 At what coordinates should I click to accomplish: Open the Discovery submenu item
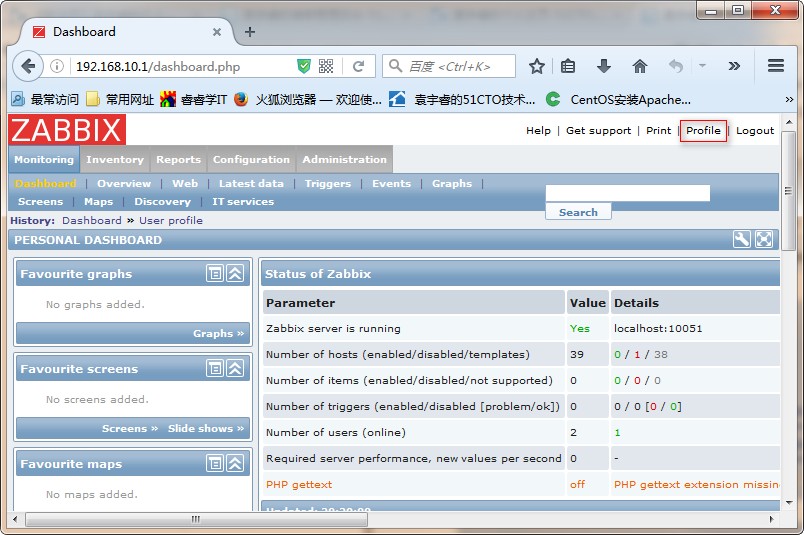[163, 202]
